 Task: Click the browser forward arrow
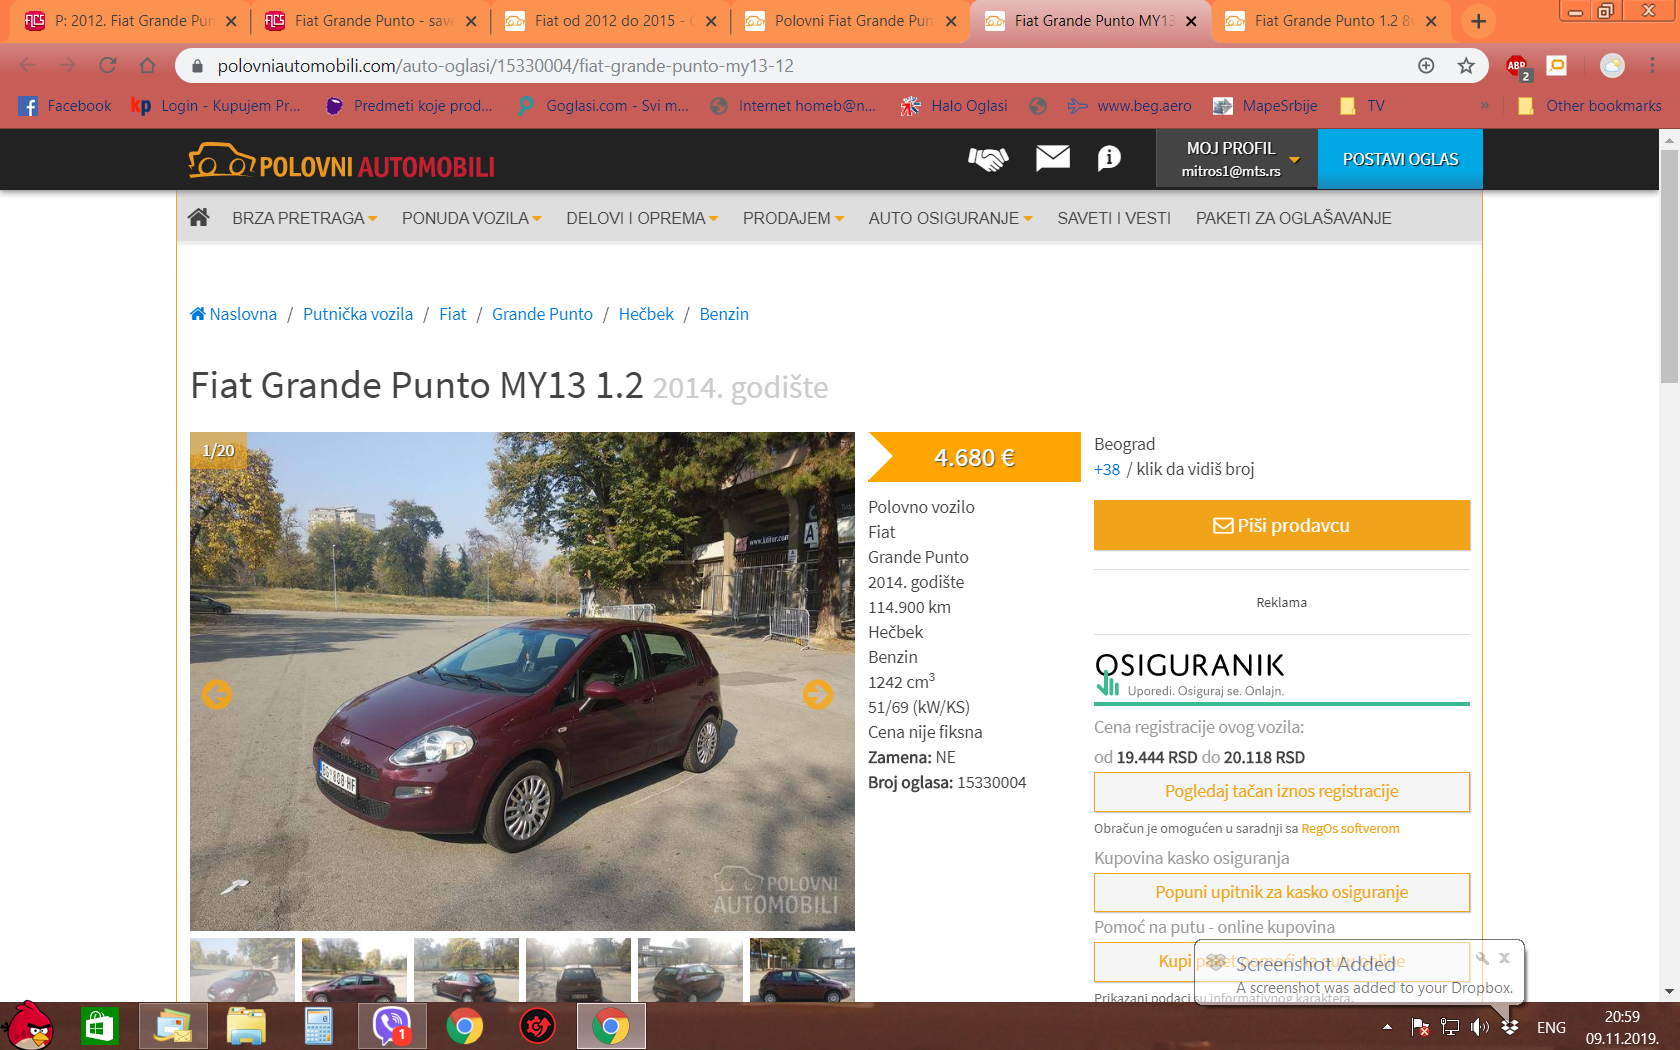click(68, 65)
